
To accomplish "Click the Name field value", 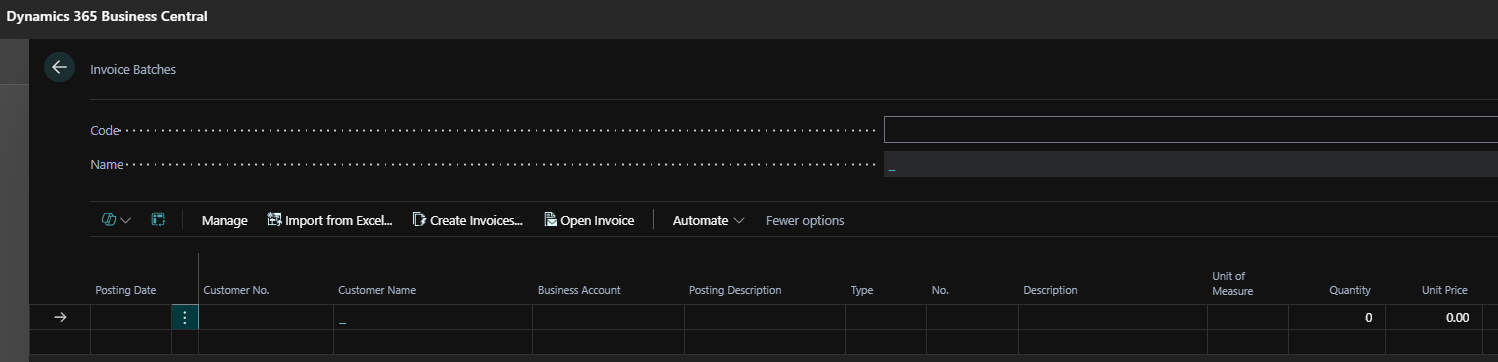I will click(x=1190, y=165).
